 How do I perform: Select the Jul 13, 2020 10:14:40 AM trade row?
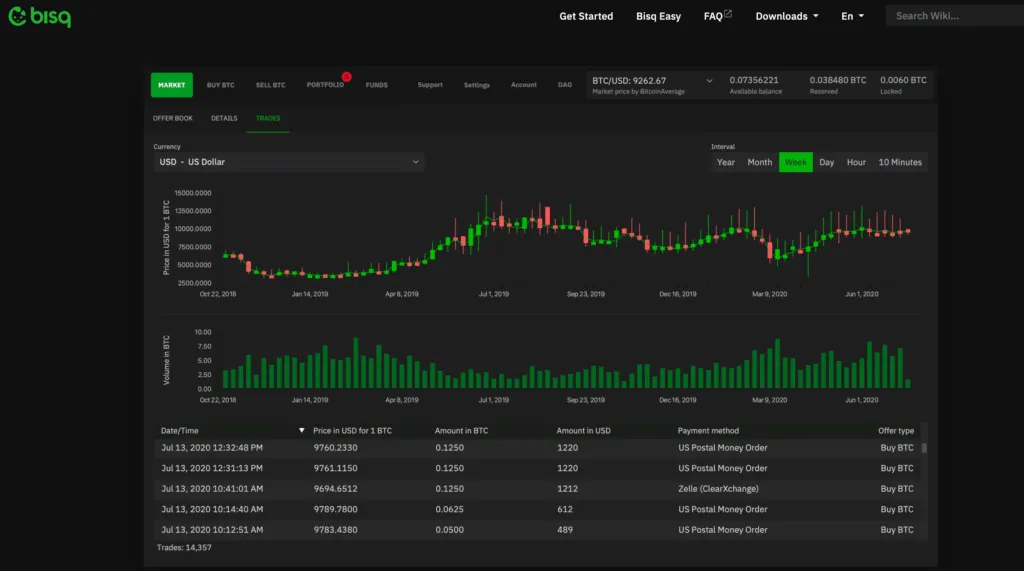tap(537, 509)
